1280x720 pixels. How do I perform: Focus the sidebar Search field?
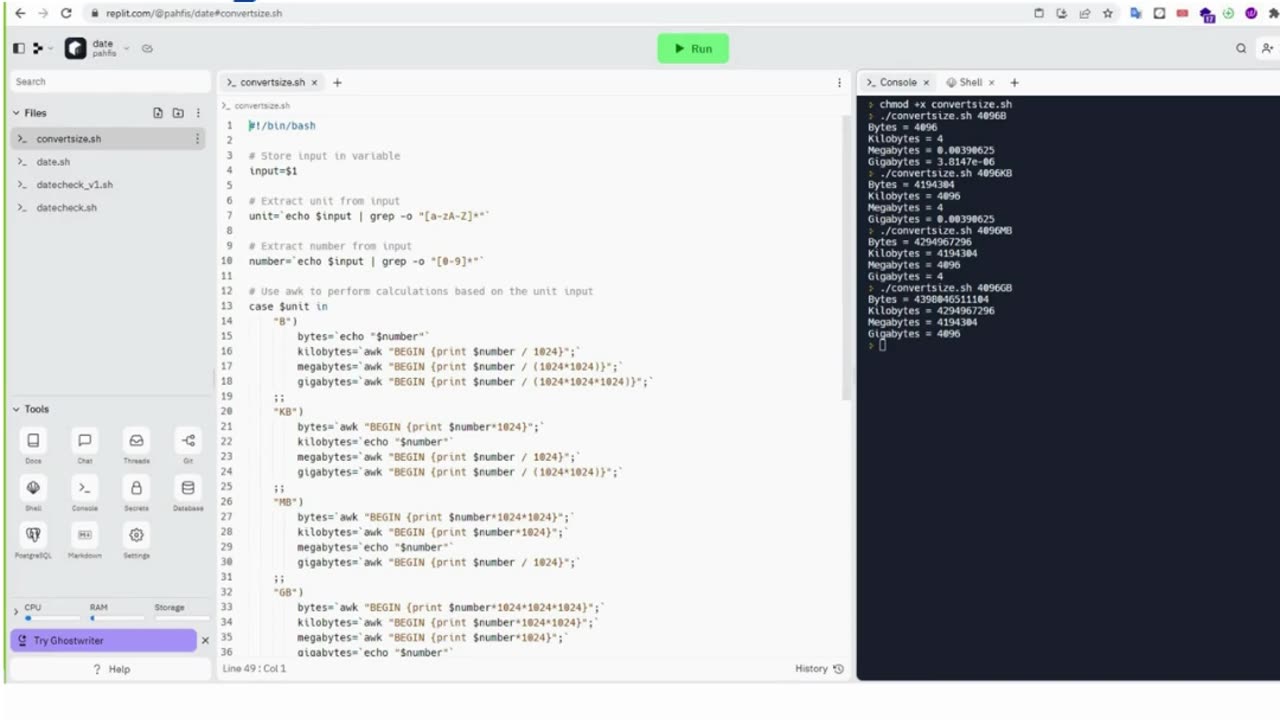(108, 81)
